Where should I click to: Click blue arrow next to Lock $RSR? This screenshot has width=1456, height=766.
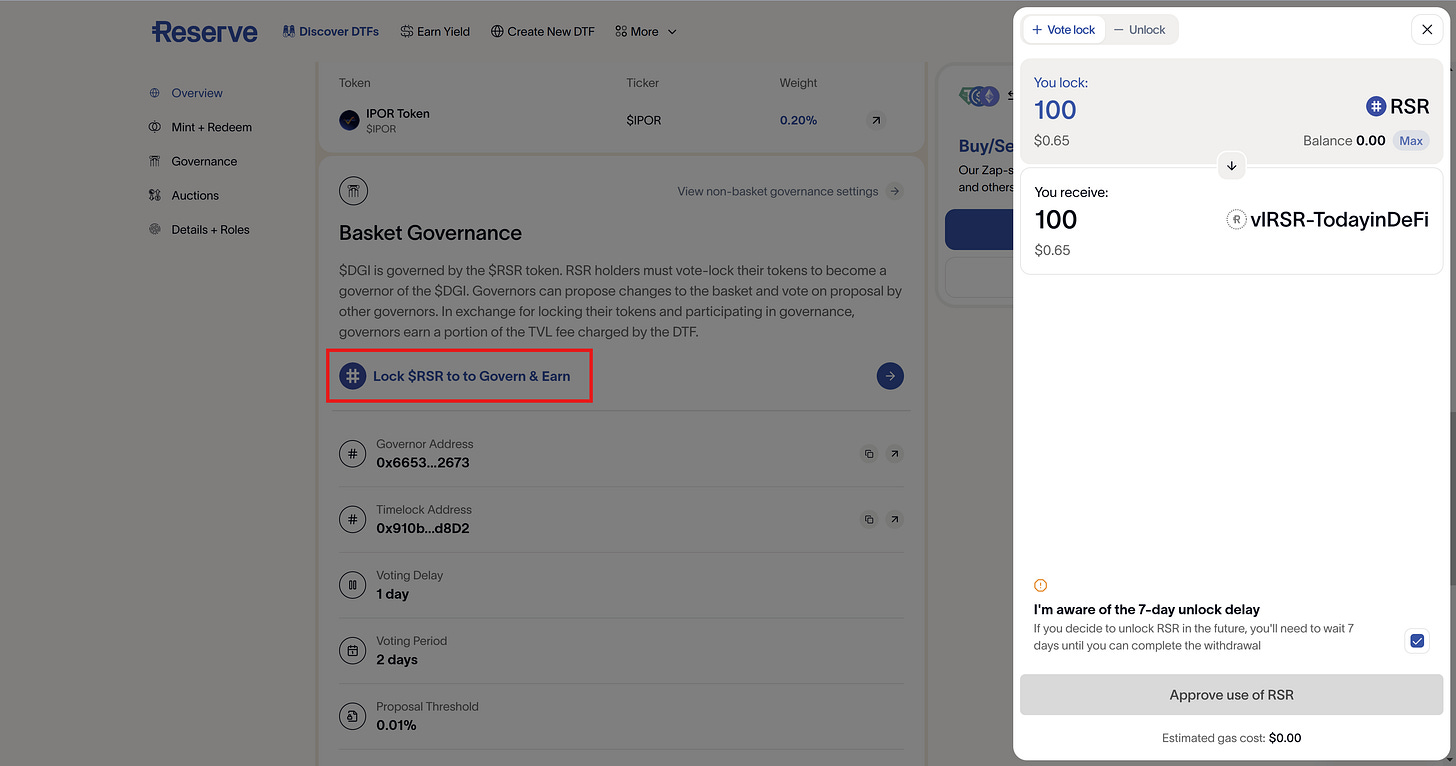click(x=890, y=376)
